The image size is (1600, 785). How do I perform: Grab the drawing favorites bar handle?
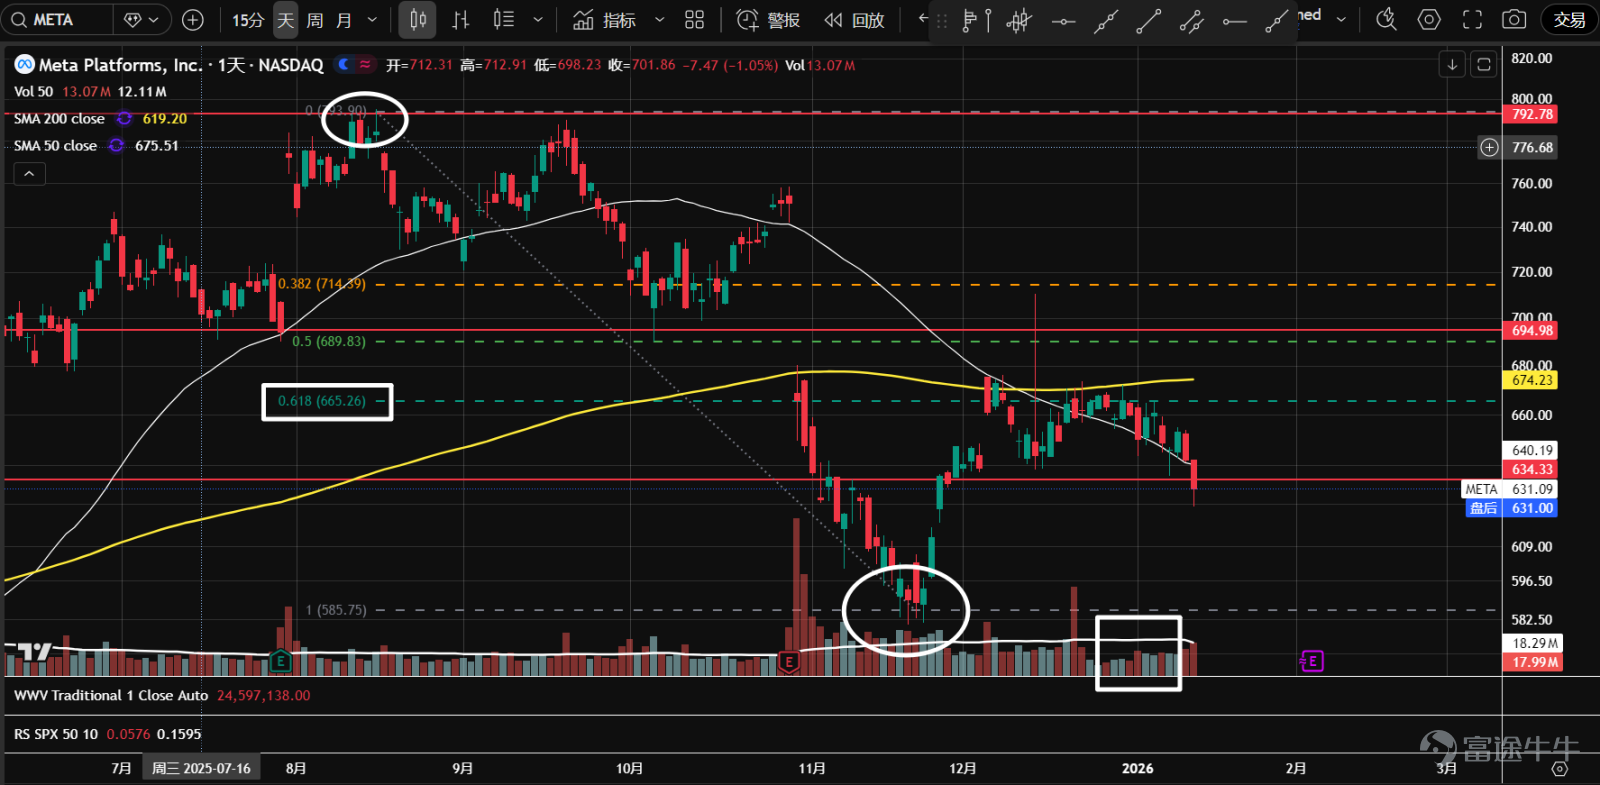pos(941,20)
